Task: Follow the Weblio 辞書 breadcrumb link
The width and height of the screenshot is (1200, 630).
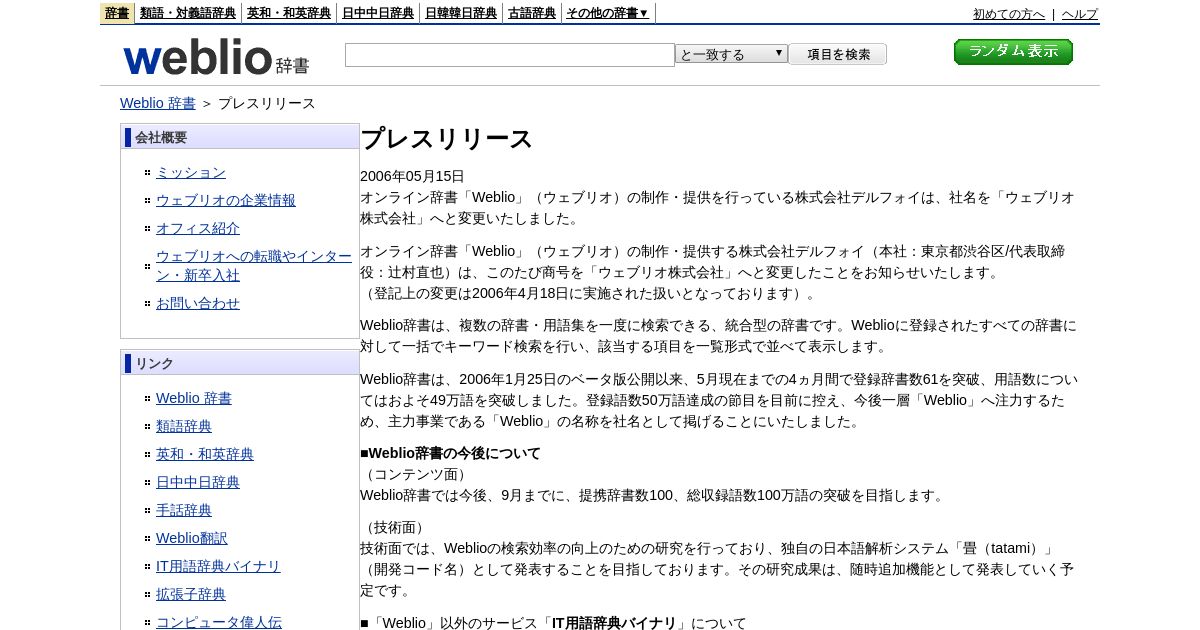Action: pyautogui.click(x=158, y=103)
